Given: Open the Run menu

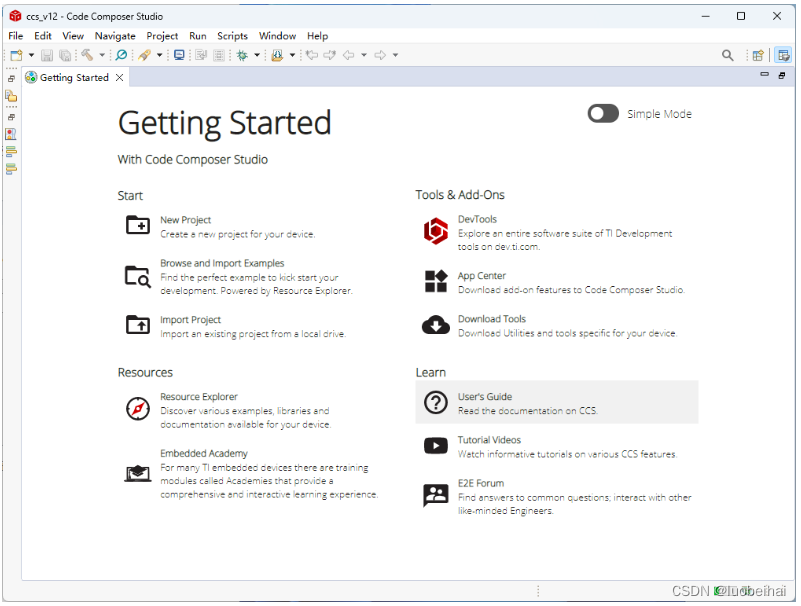Looking at the screenshot, I should pyautogui.click(x=198, y=36).
